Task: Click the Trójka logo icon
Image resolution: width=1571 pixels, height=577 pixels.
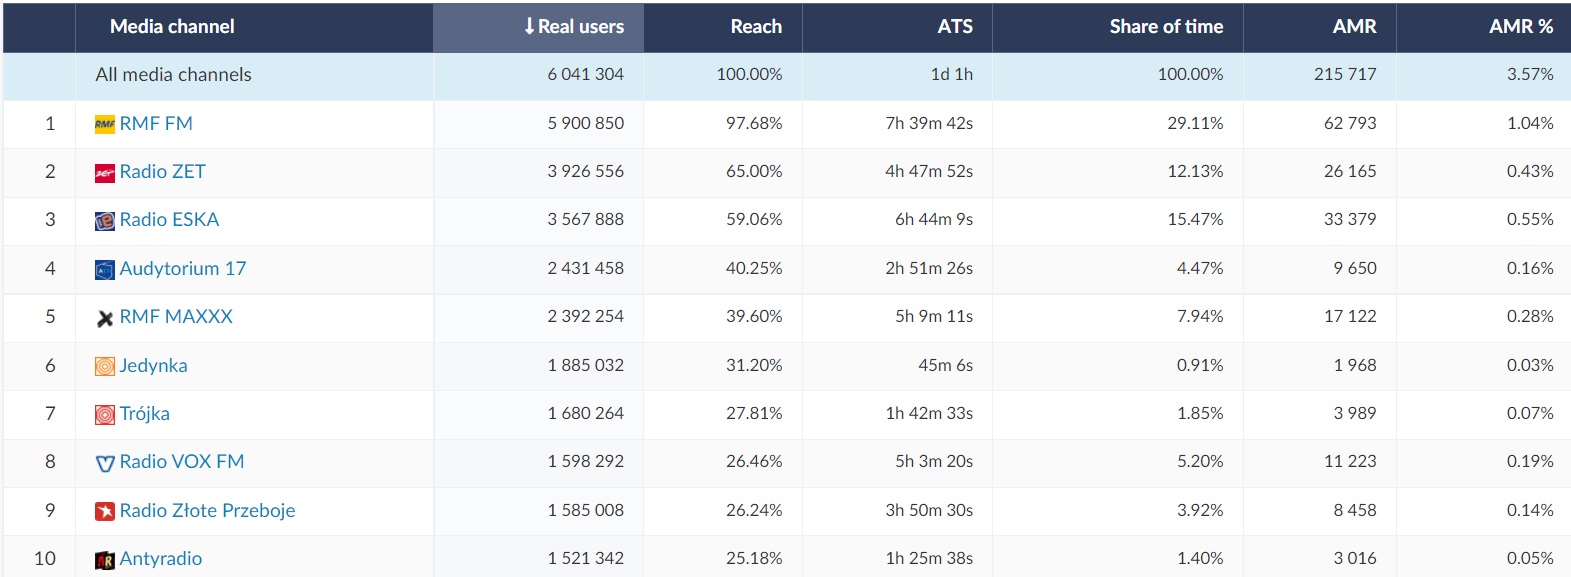Action: click(104, 414)
